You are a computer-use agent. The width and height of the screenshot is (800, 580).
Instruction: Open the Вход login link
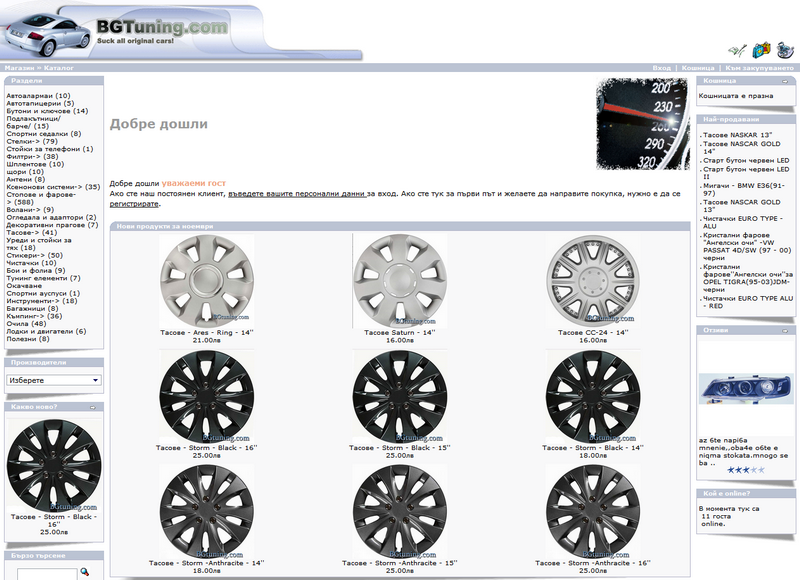(x=662, y=68)
